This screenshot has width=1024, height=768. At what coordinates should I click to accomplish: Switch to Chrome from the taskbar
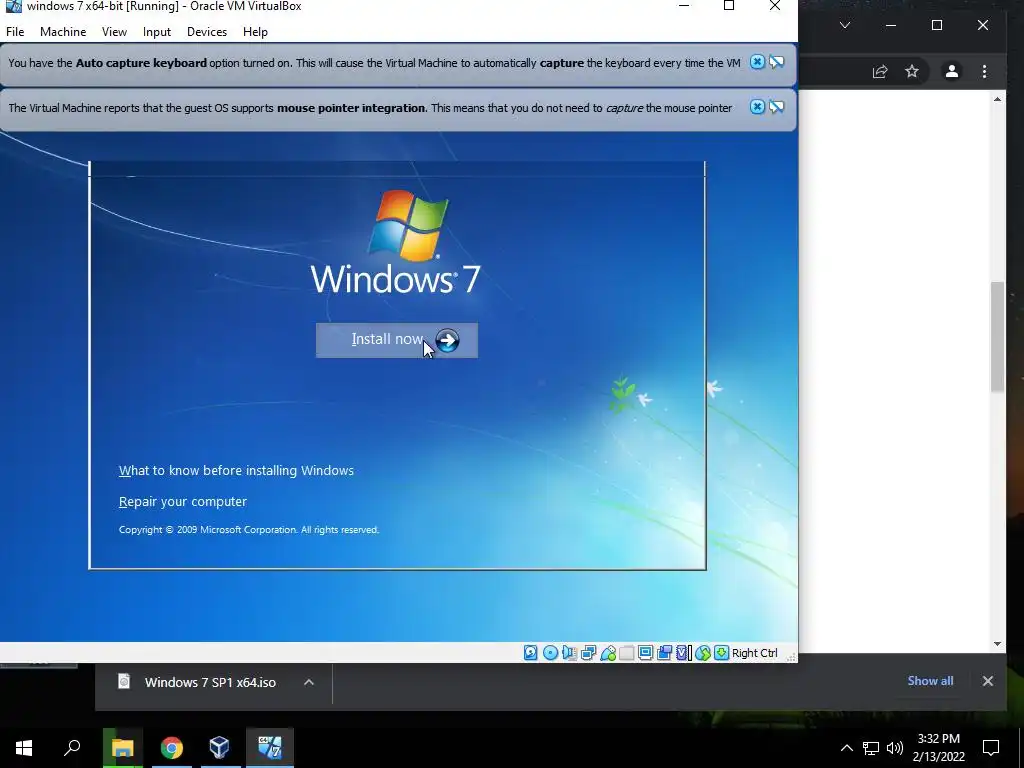(x=172, y=748)
